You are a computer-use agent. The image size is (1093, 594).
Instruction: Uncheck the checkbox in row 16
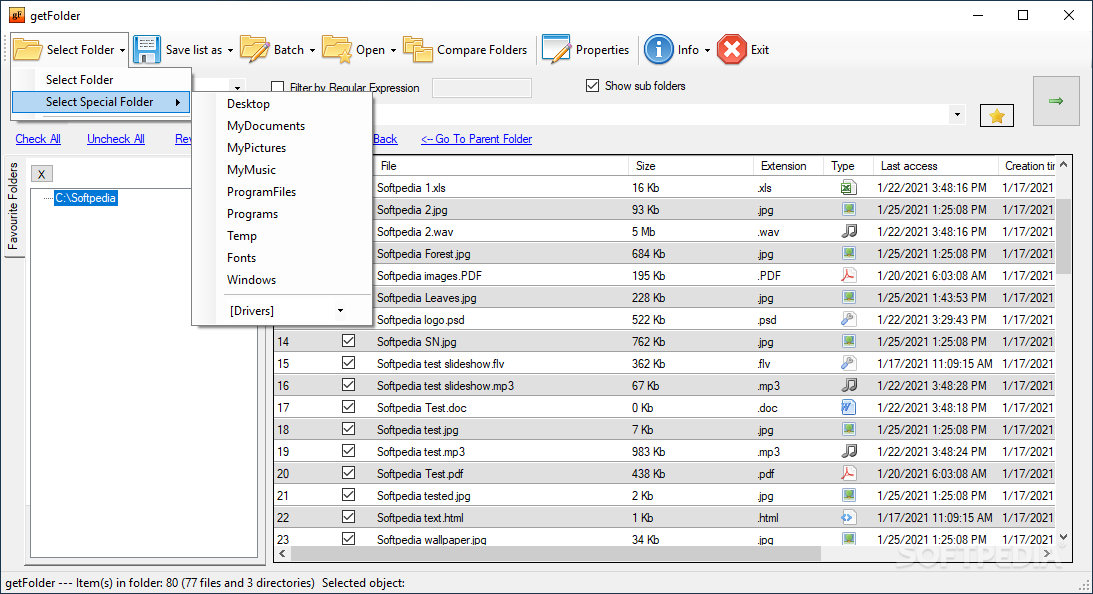(349, 385)
